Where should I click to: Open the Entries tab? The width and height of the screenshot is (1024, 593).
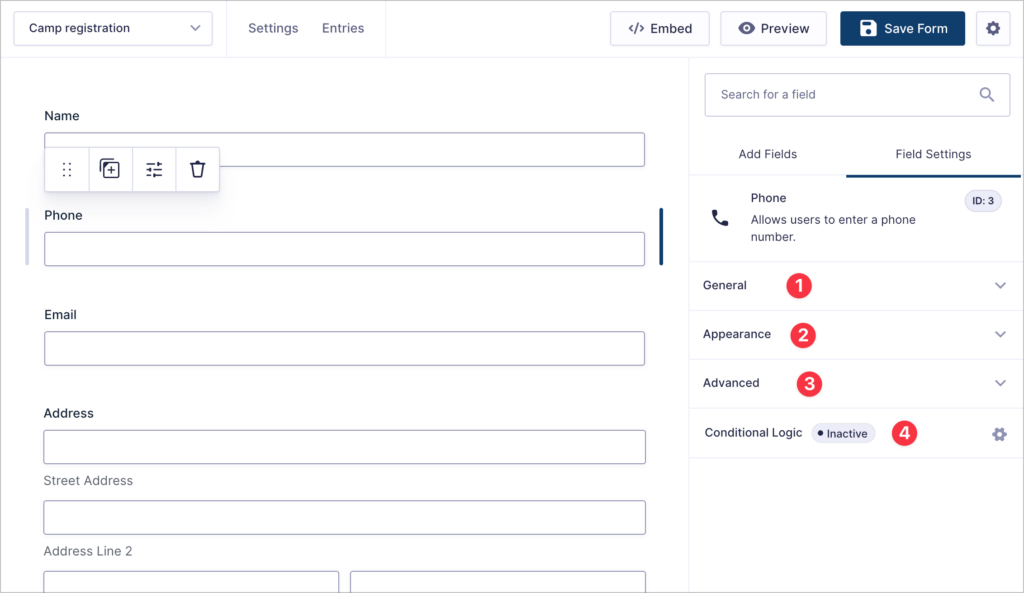click(343, 28)
